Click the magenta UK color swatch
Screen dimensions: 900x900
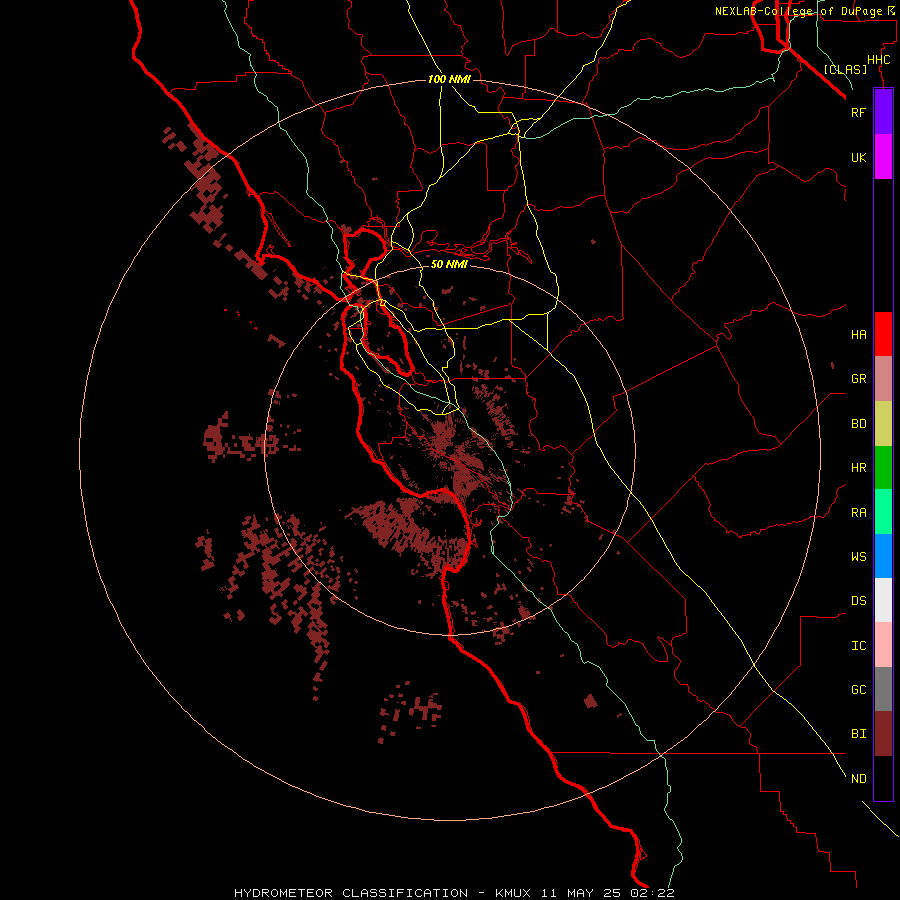pyautogui.click(x=883, y=157)
